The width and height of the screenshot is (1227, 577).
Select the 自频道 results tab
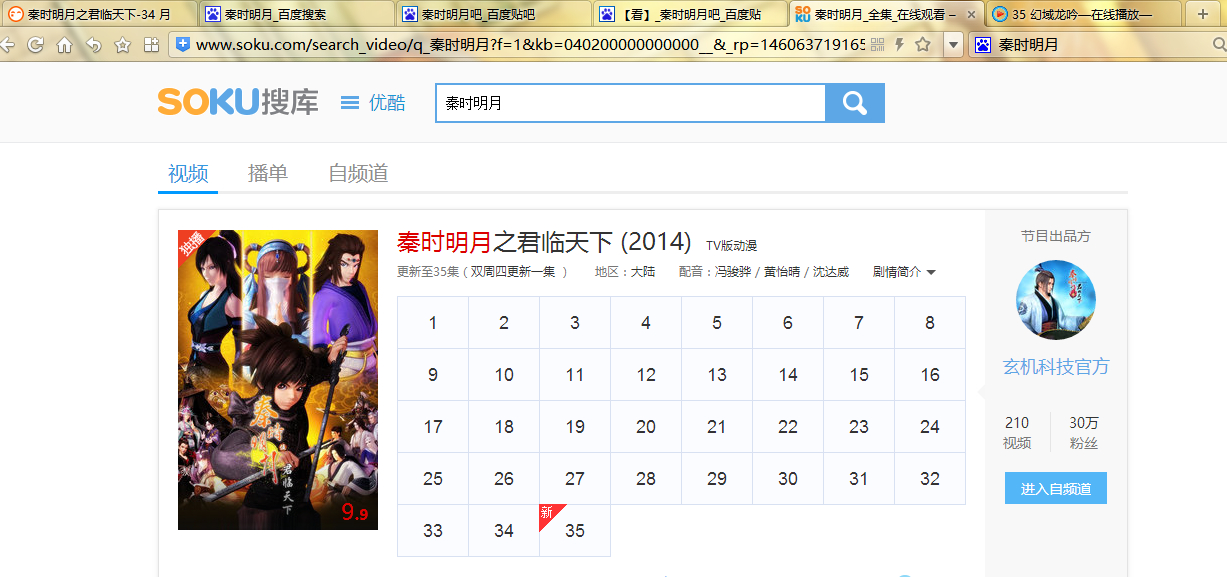tap(358, 173)
